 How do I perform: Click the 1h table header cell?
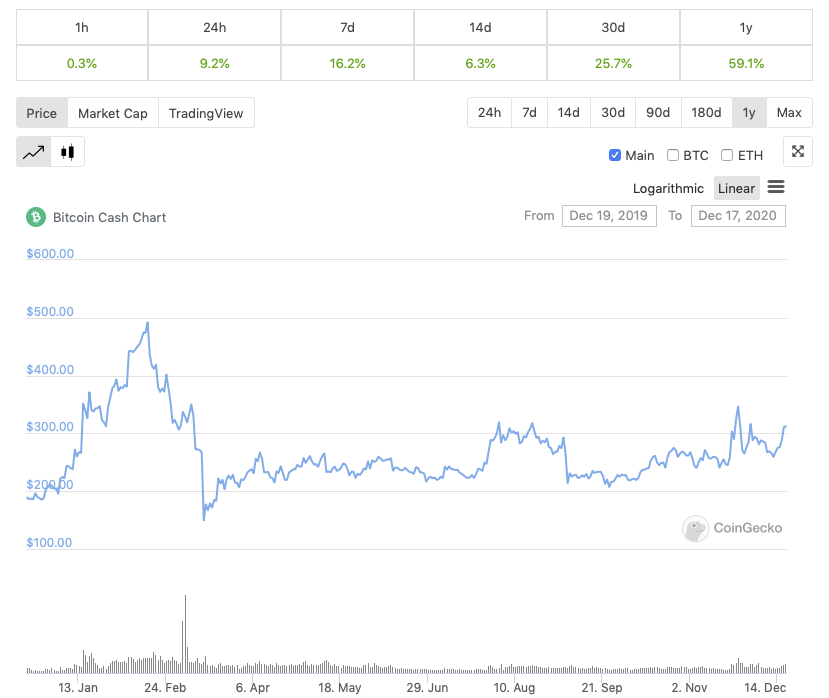(x=82, y=27)
